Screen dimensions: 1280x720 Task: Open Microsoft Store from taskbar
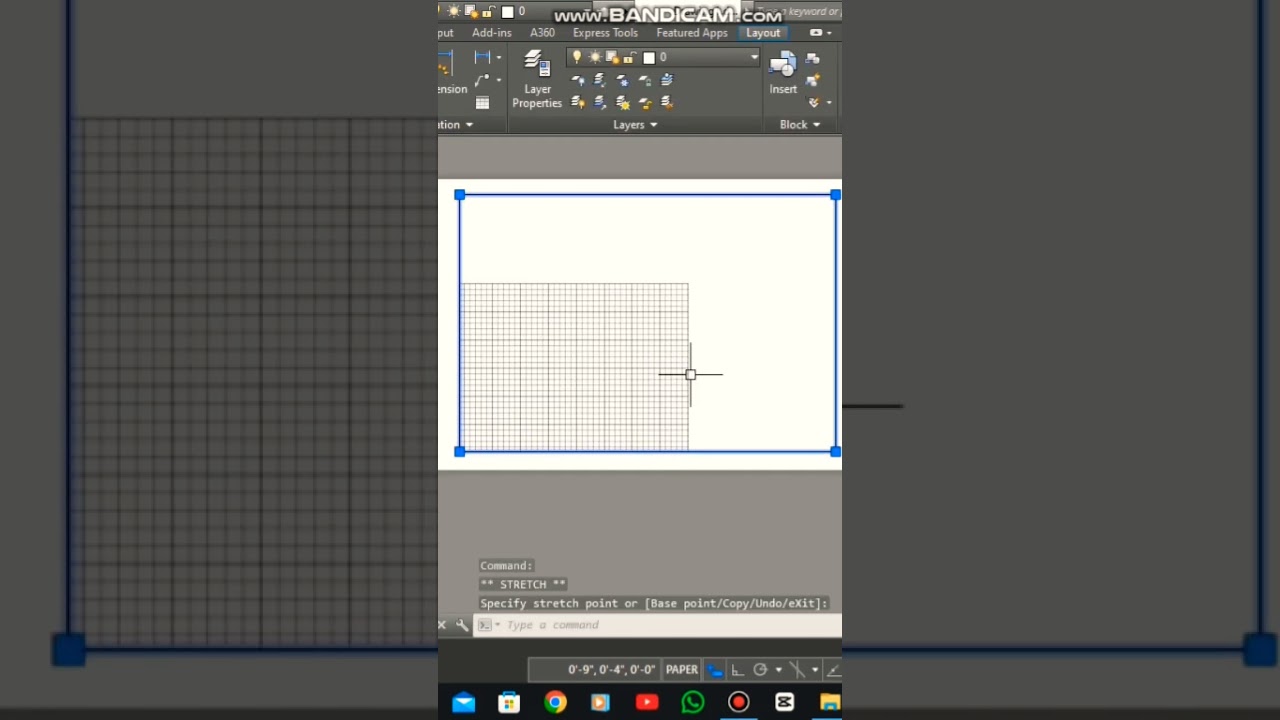[x=509, y=702]
